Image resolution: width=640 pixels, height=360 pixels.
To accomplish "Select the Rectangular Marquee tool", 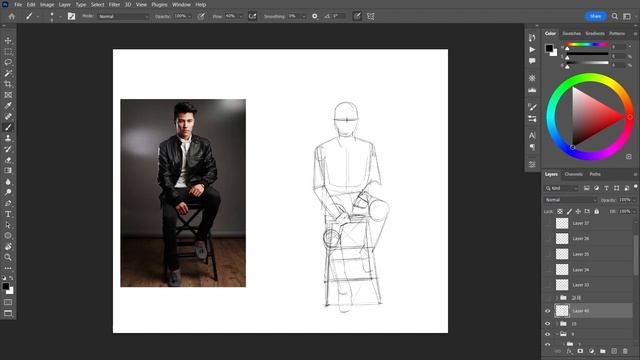I will [8, 52].
